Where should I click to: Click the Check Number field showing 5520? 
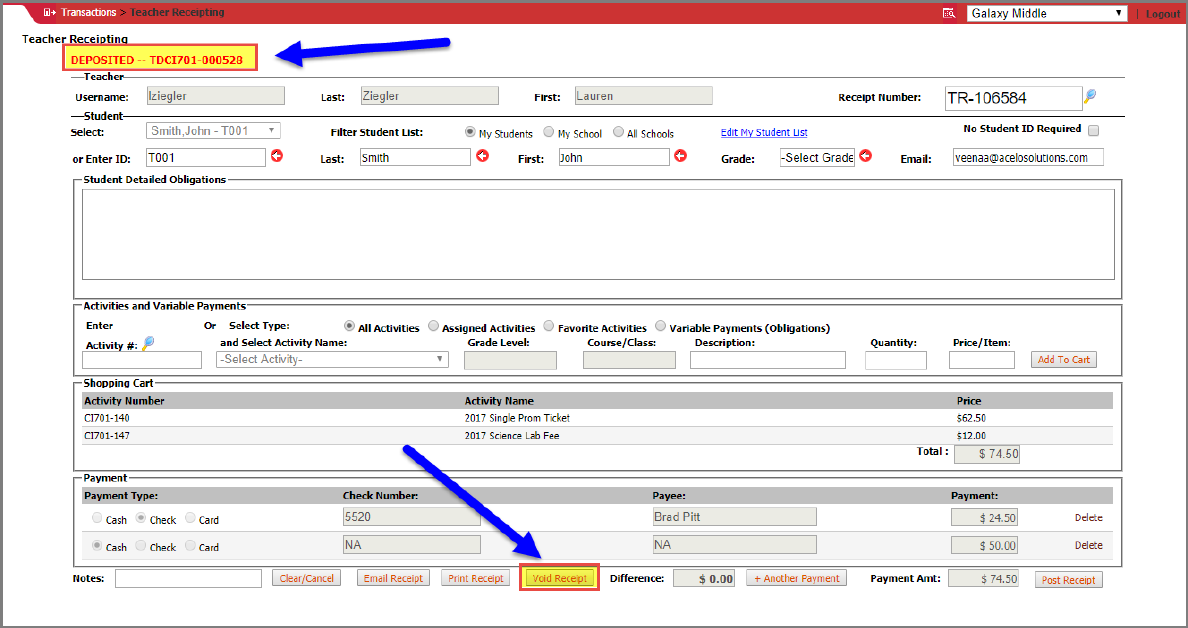[411, 517]
